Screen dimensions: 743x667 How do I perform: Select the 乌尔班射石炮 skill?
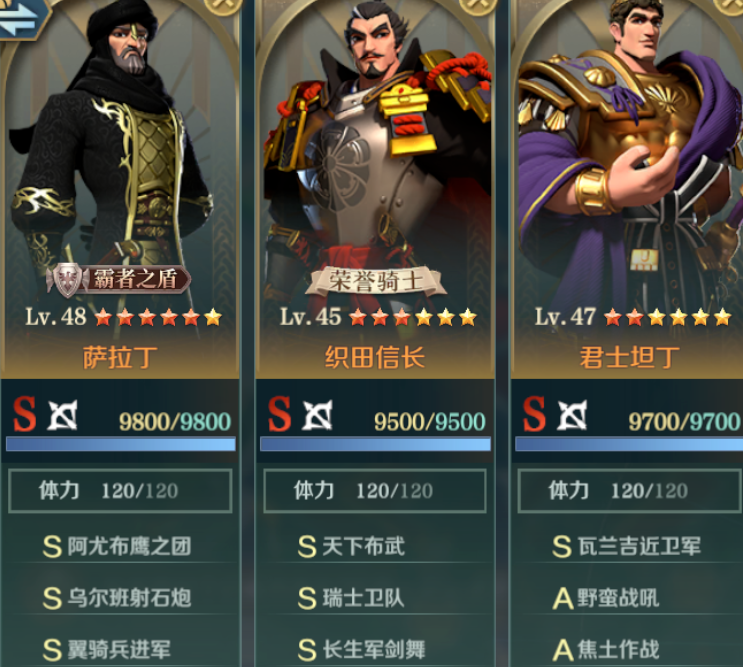(x=118, y=598)
